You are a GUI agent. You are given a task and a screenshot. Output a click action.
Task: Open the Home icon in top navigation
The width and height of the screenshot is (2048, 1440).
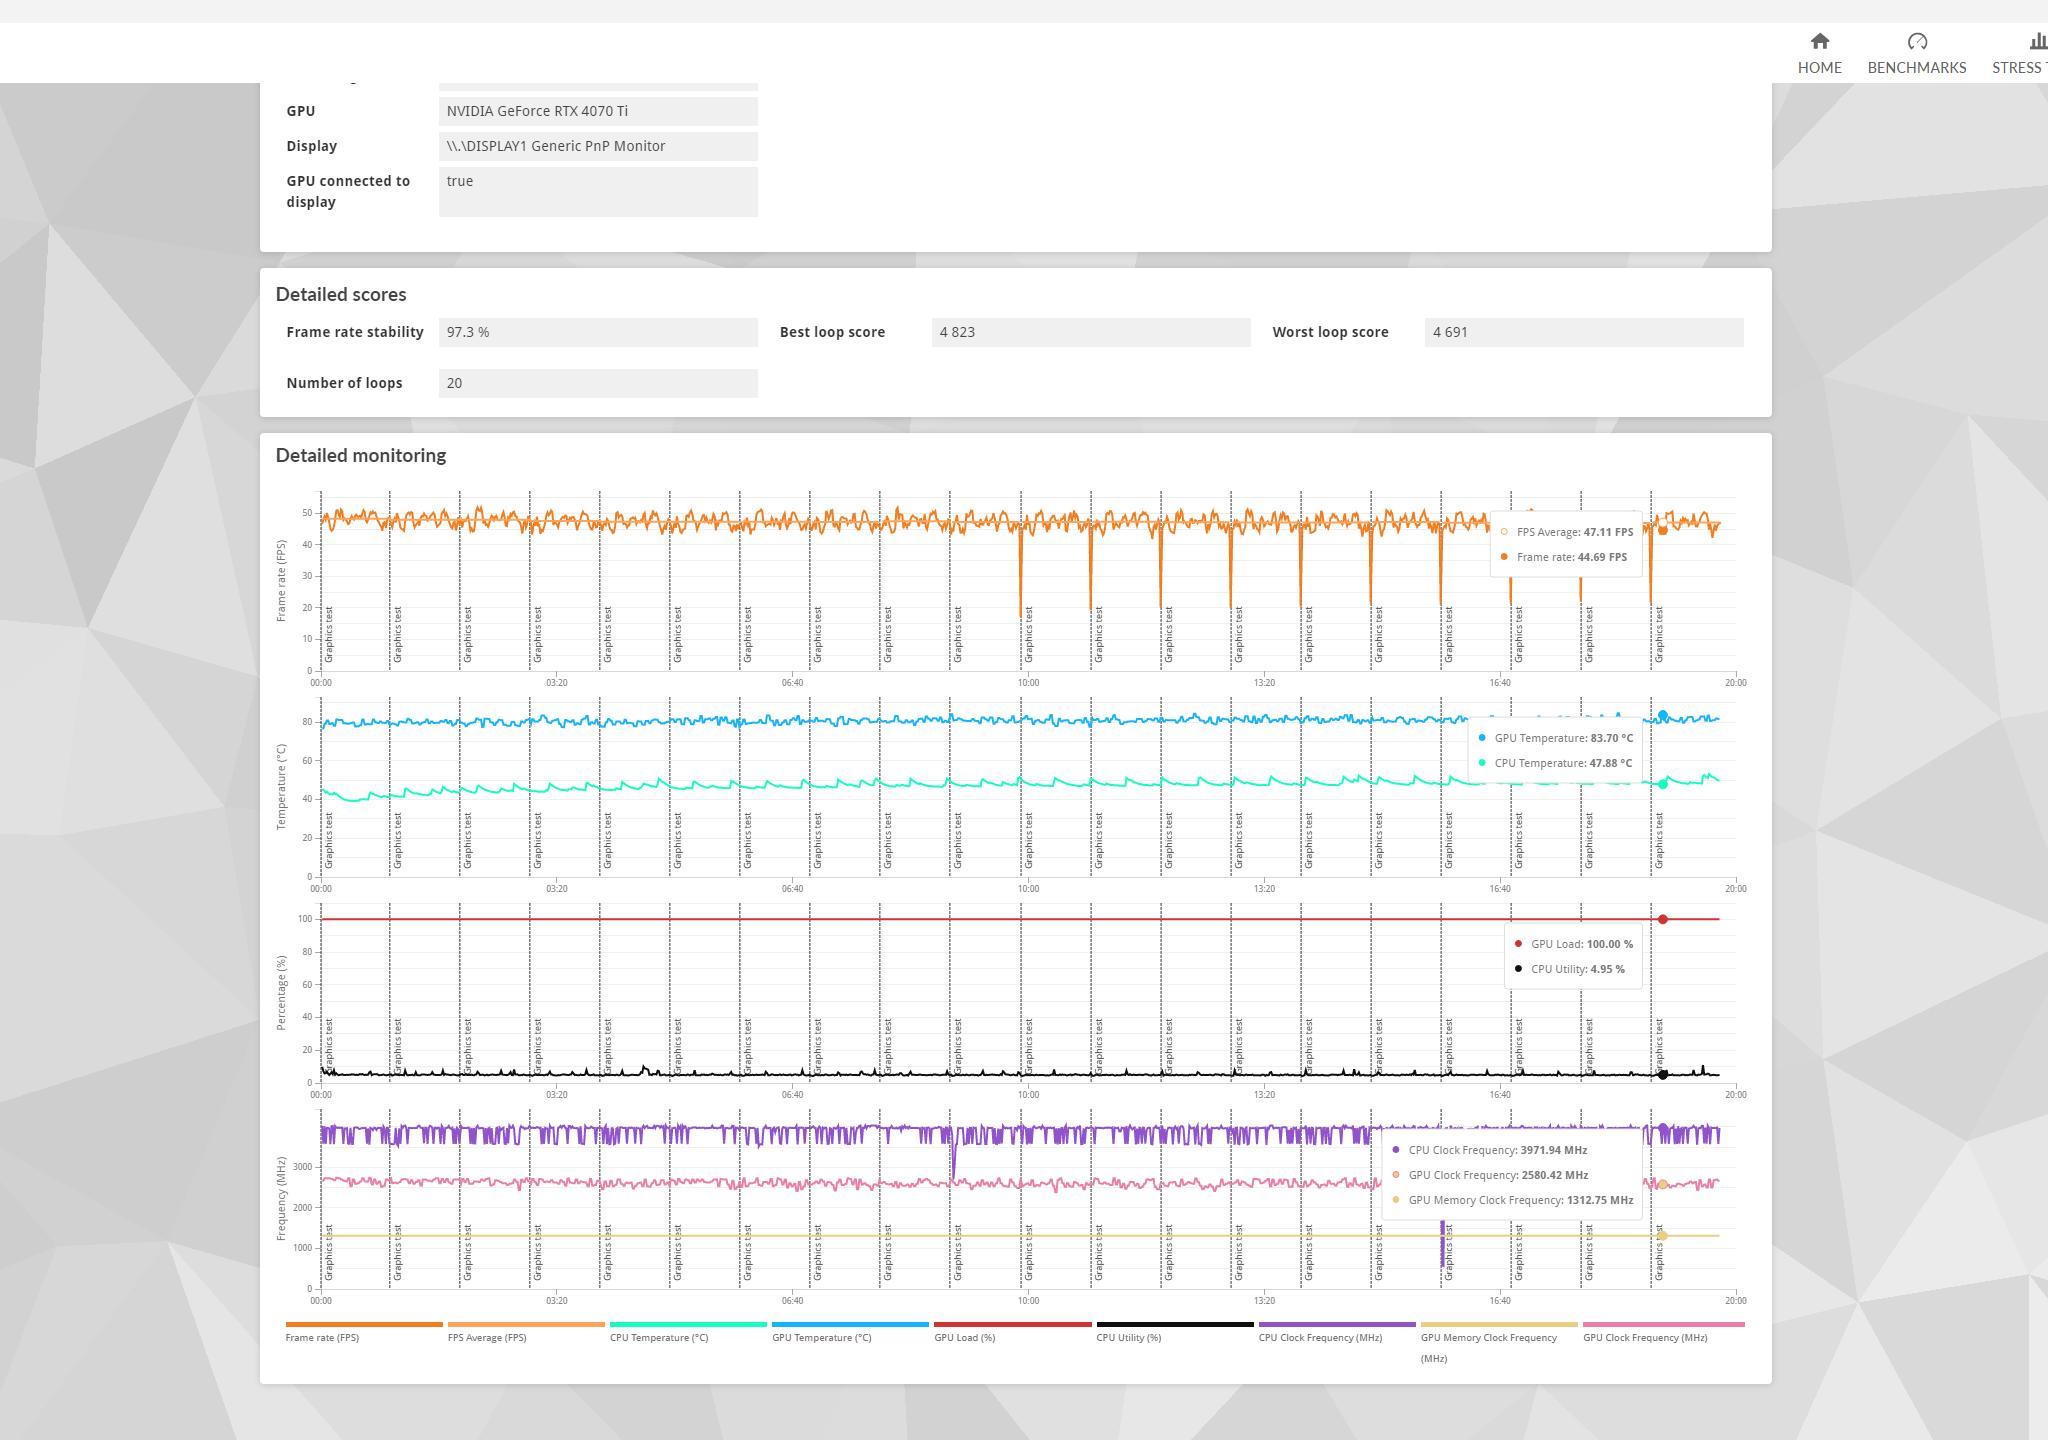click(1819, 41)
